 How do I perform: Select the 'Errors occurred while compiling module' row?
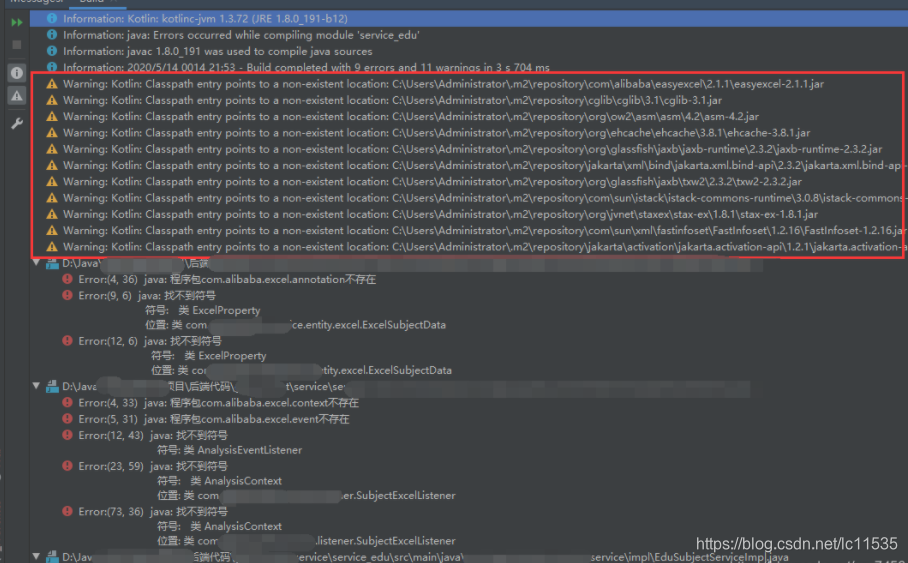point(468,35)
